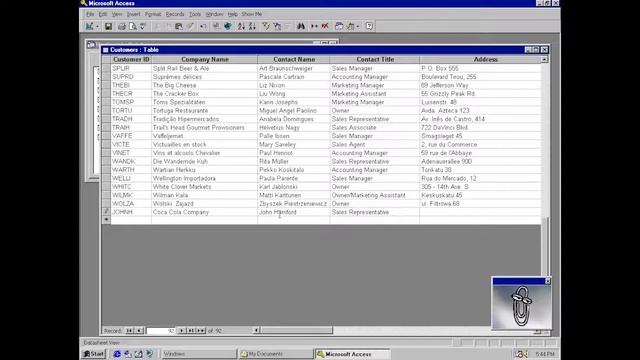The image size is (640, 360).
Task: Click the Insert Hyperlink icon
Action: click(x=216, y=26)
